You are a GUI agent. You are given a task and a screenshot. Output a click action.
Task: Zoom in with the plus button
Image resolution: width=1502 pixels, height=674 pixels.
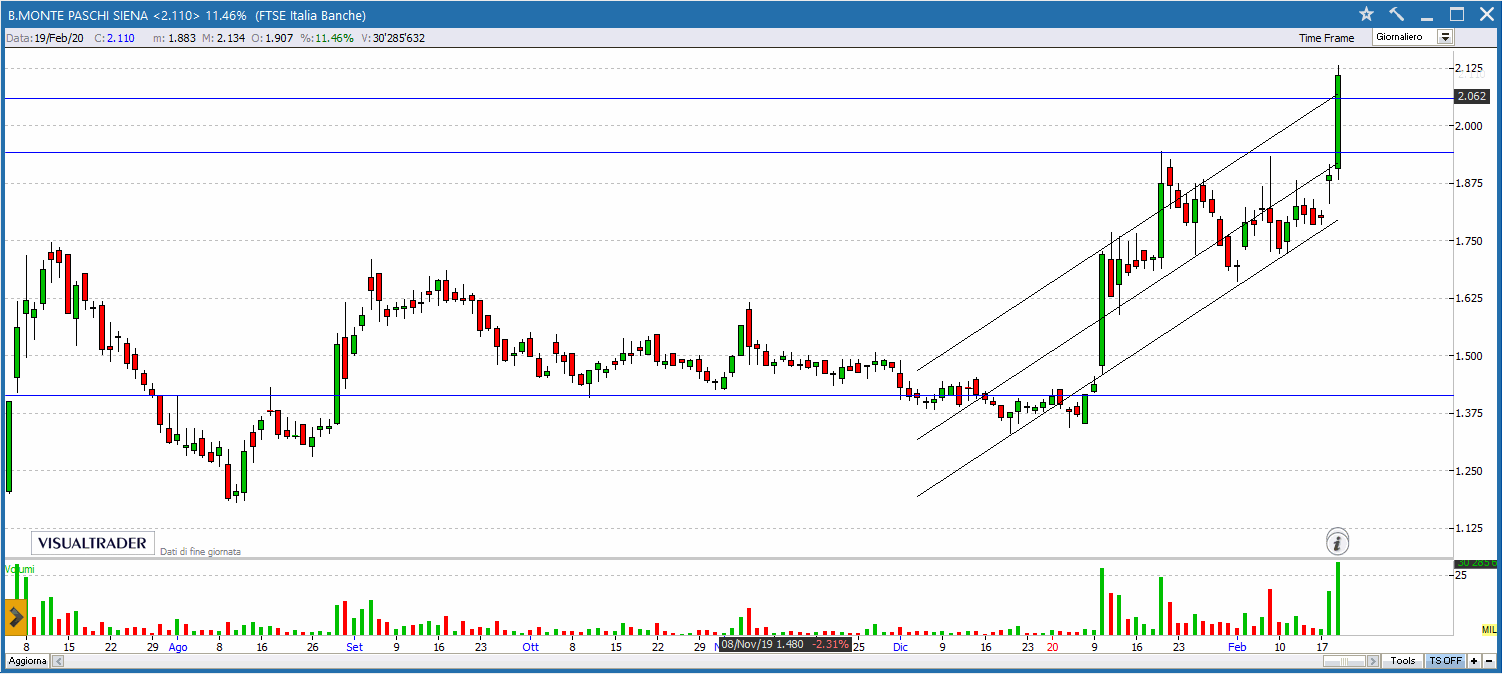click(x=1474, y=661)
